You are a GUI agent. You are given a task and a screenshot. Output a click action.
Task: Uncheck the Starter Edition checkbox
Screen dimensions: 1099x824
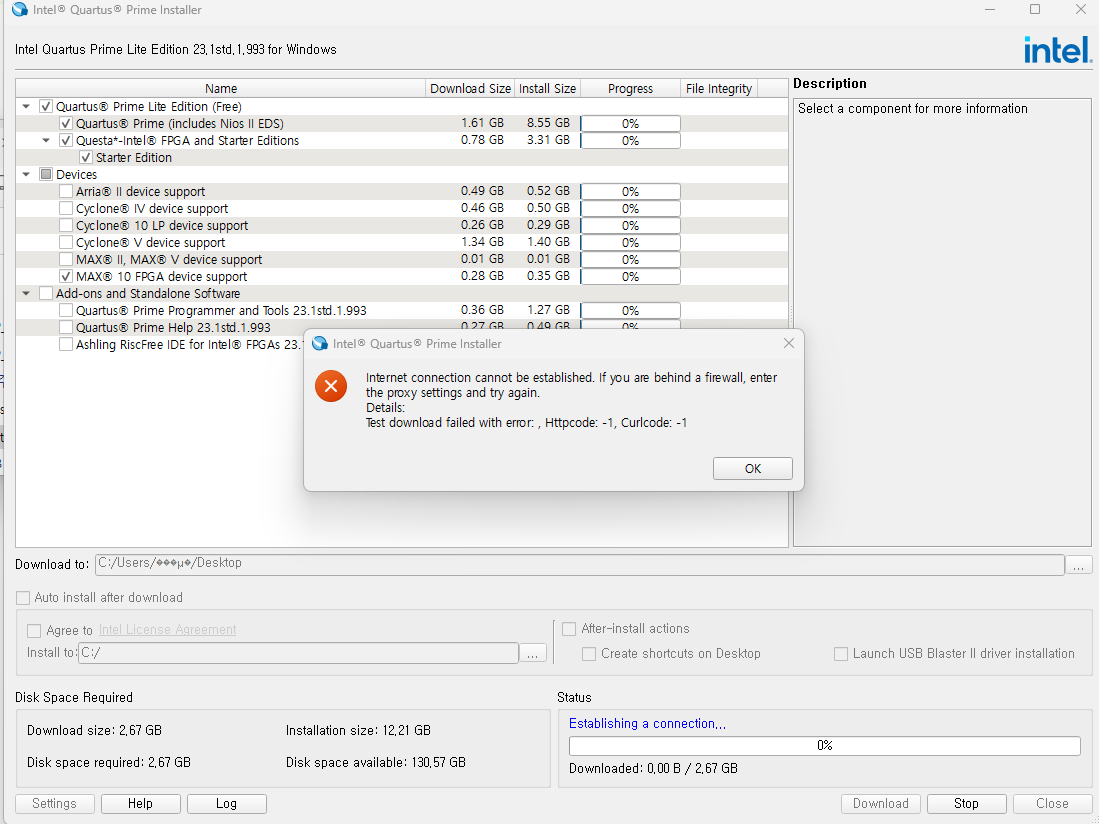point(86,158)
